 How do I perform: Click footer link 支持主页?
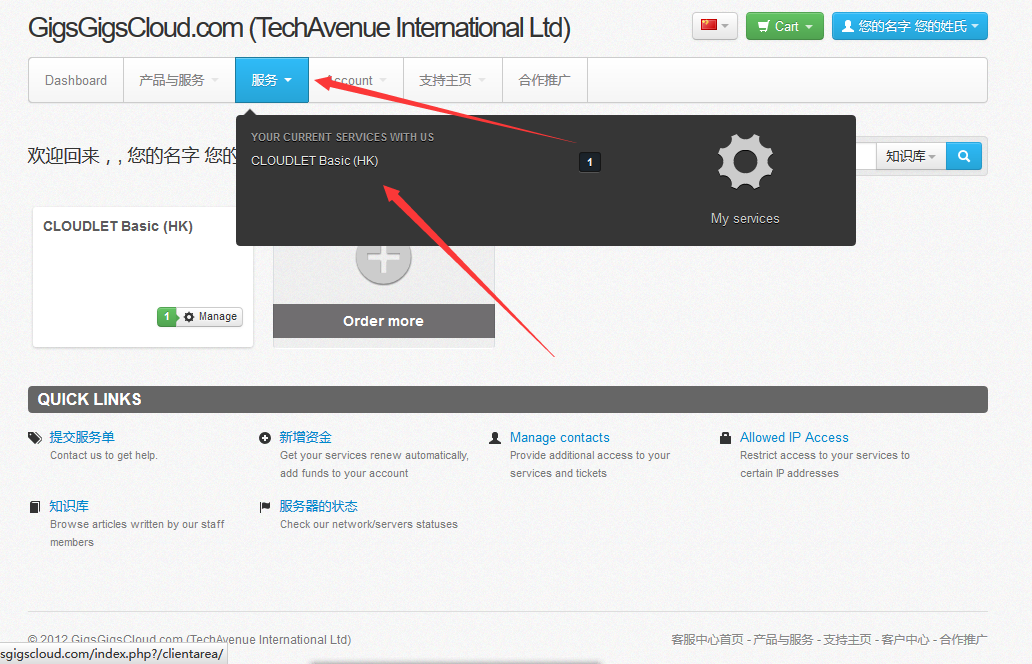click(x=847, y=640)
